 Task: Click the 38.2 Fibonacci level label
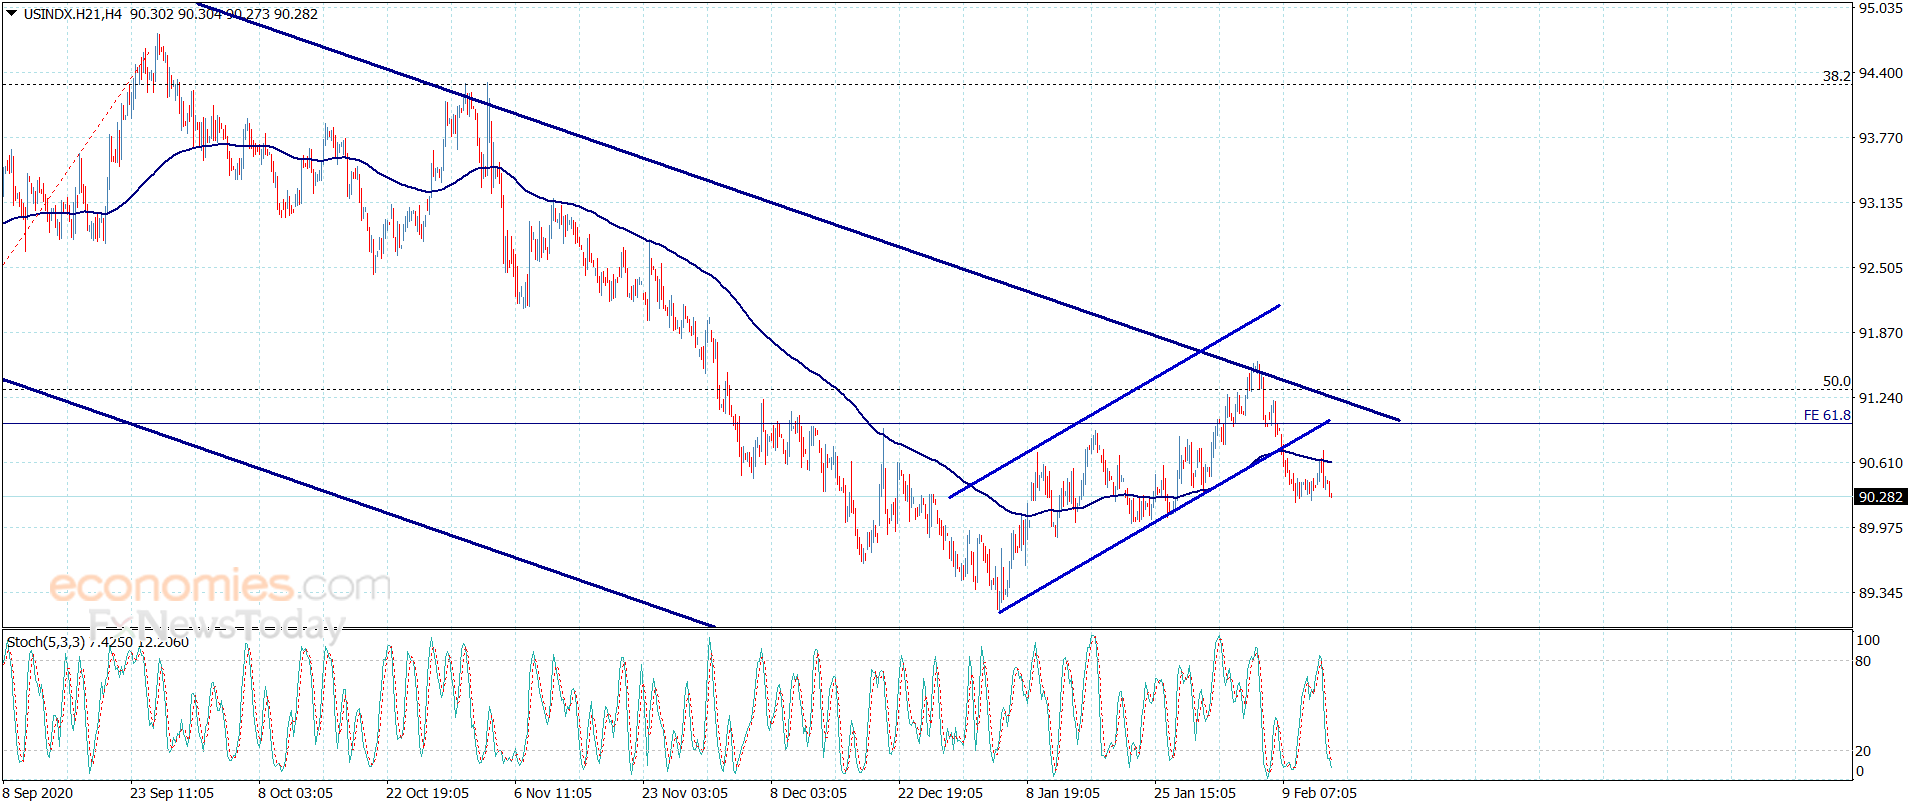[x=1837, y=76]
